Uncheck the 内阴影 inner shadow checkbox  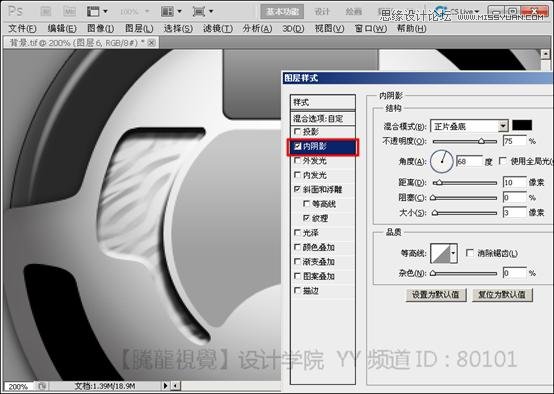point(297,146)
